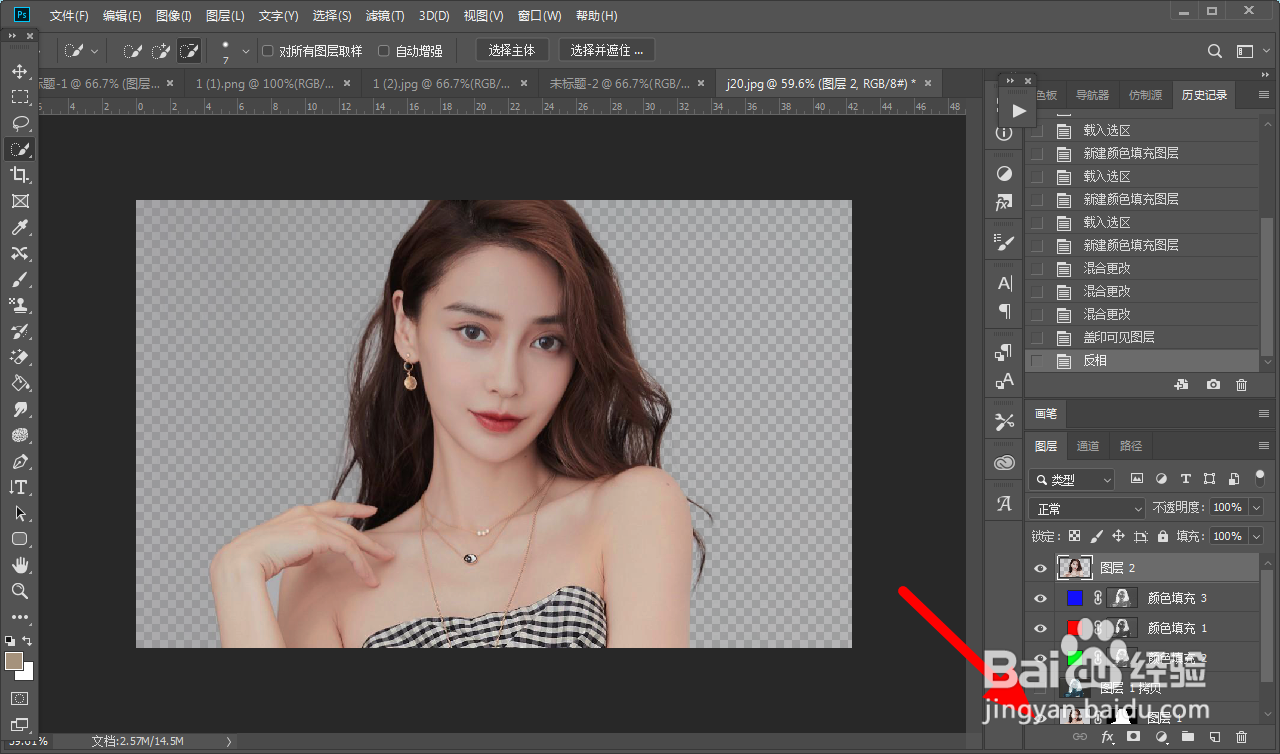Screen dimensions: 1280x754
Task: Open 不透明度 100% dropdown arrow
Action: click(x=1256, y=508)
